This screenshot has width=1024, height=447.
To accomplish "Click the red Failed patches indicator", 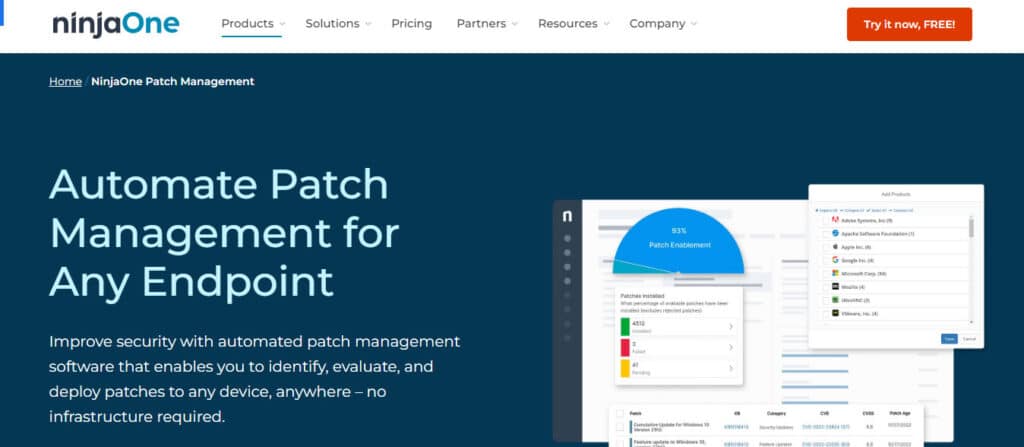I will pyautogui.click(x=625, y=346).
